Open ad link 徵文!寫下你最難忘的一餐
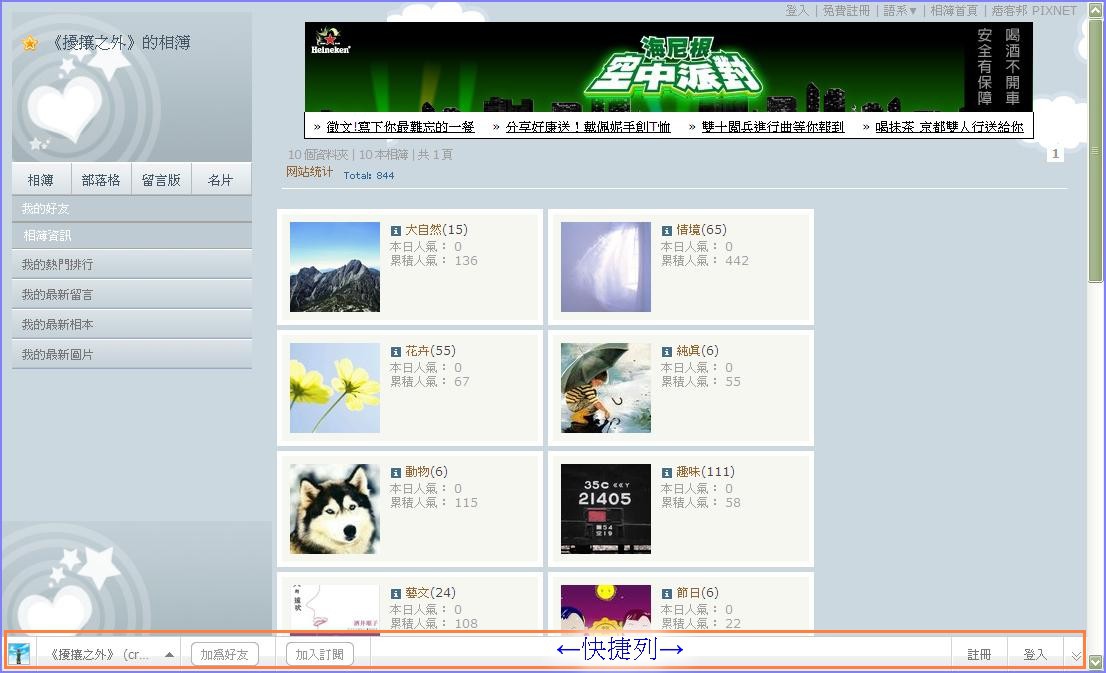 400,127
